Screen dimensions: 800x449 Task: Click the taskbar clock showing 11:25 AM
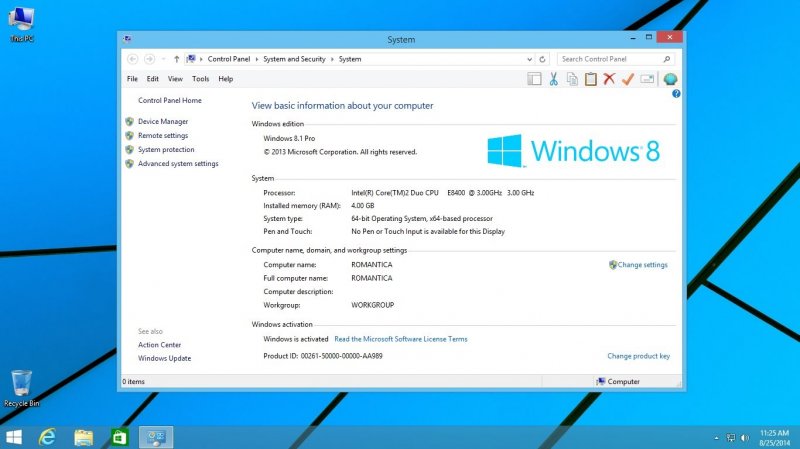(774, 438)
